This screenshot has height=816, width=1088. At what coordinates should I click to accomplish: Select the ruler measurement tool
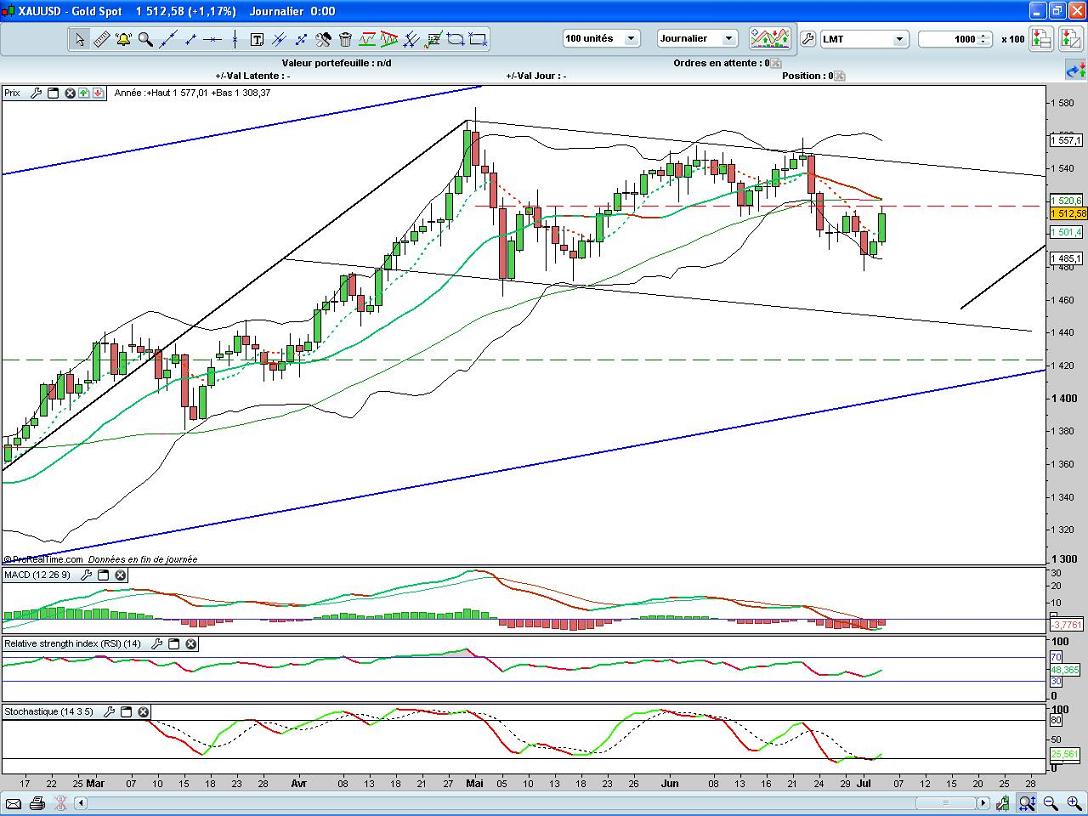[101, 39]
